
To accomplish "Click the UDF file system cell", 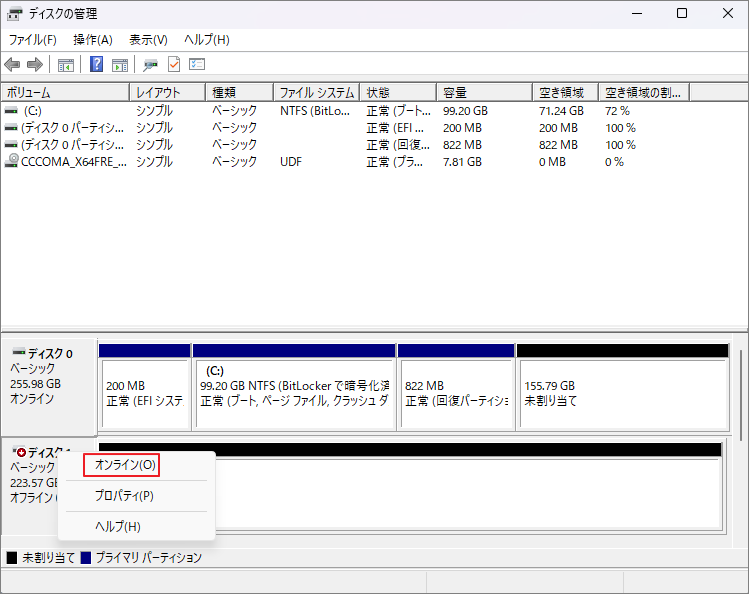I will 291,162.
